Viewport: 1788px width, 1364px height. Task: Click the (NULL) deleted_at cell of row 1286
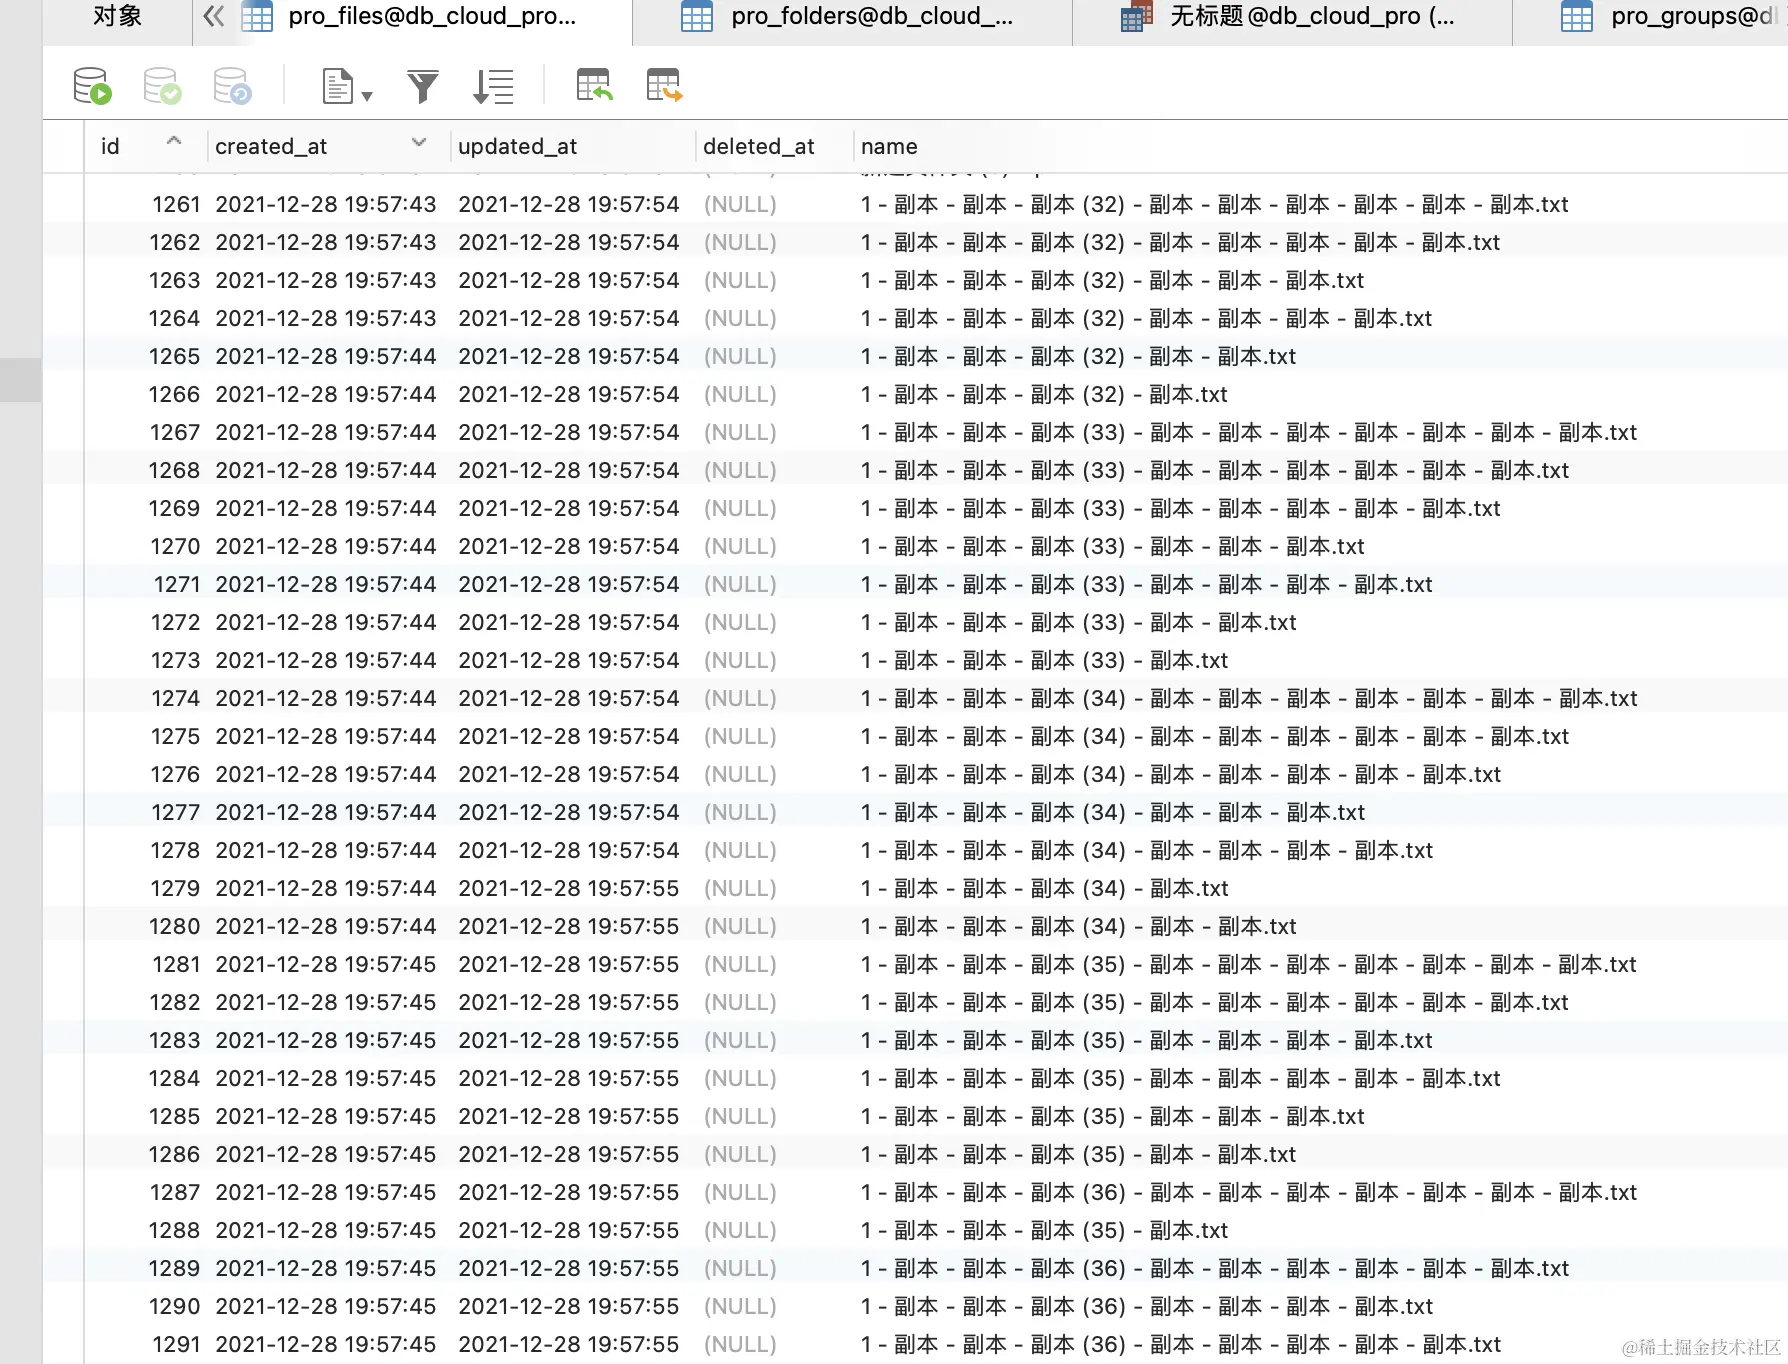click(x=740, y=1154)
